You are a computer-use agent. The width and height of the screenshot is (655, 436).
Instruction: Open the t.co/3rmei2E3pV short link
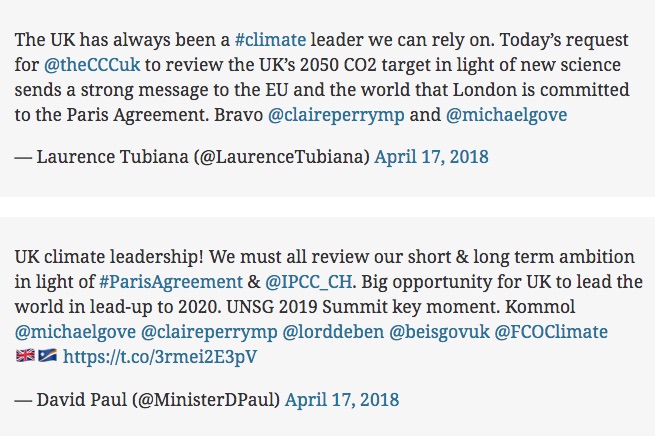tap(160, 357)
